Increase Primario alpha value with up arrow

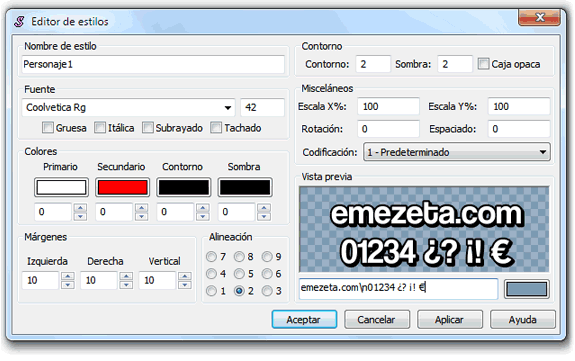pyautogui.click(x=80, y=208)
